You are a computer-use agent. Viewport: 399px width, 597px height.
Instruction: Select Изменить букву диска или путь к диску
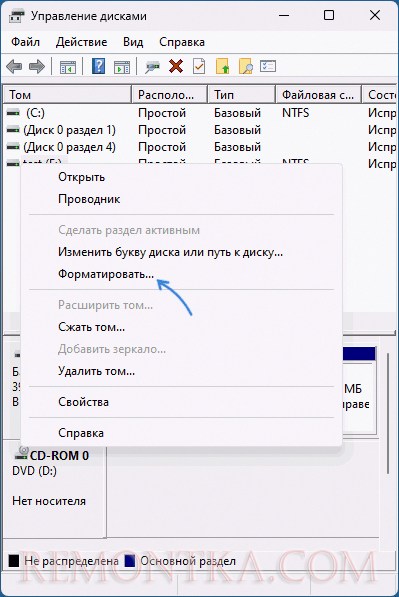click(x=181, y=252)
